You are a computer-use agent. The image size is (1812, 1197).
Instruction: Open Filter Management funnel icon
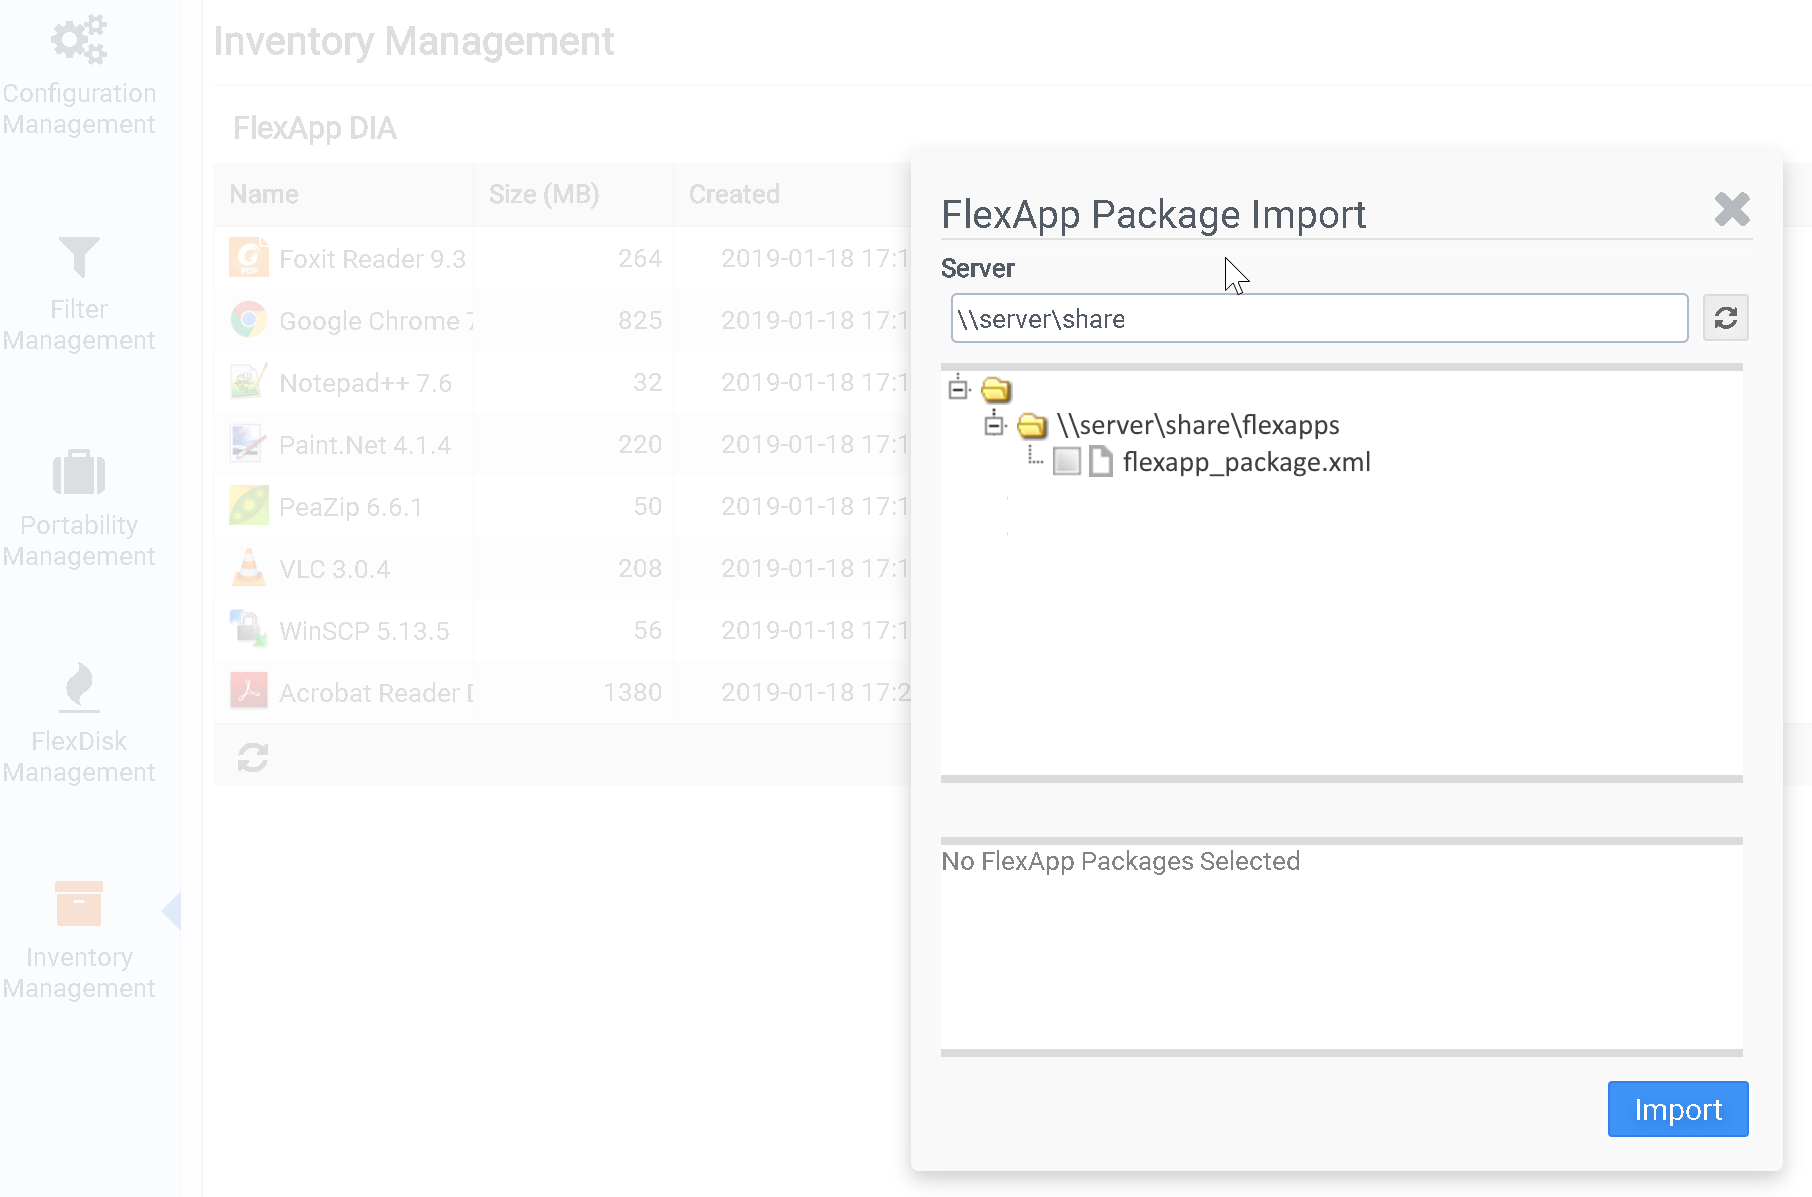[79, 257]
